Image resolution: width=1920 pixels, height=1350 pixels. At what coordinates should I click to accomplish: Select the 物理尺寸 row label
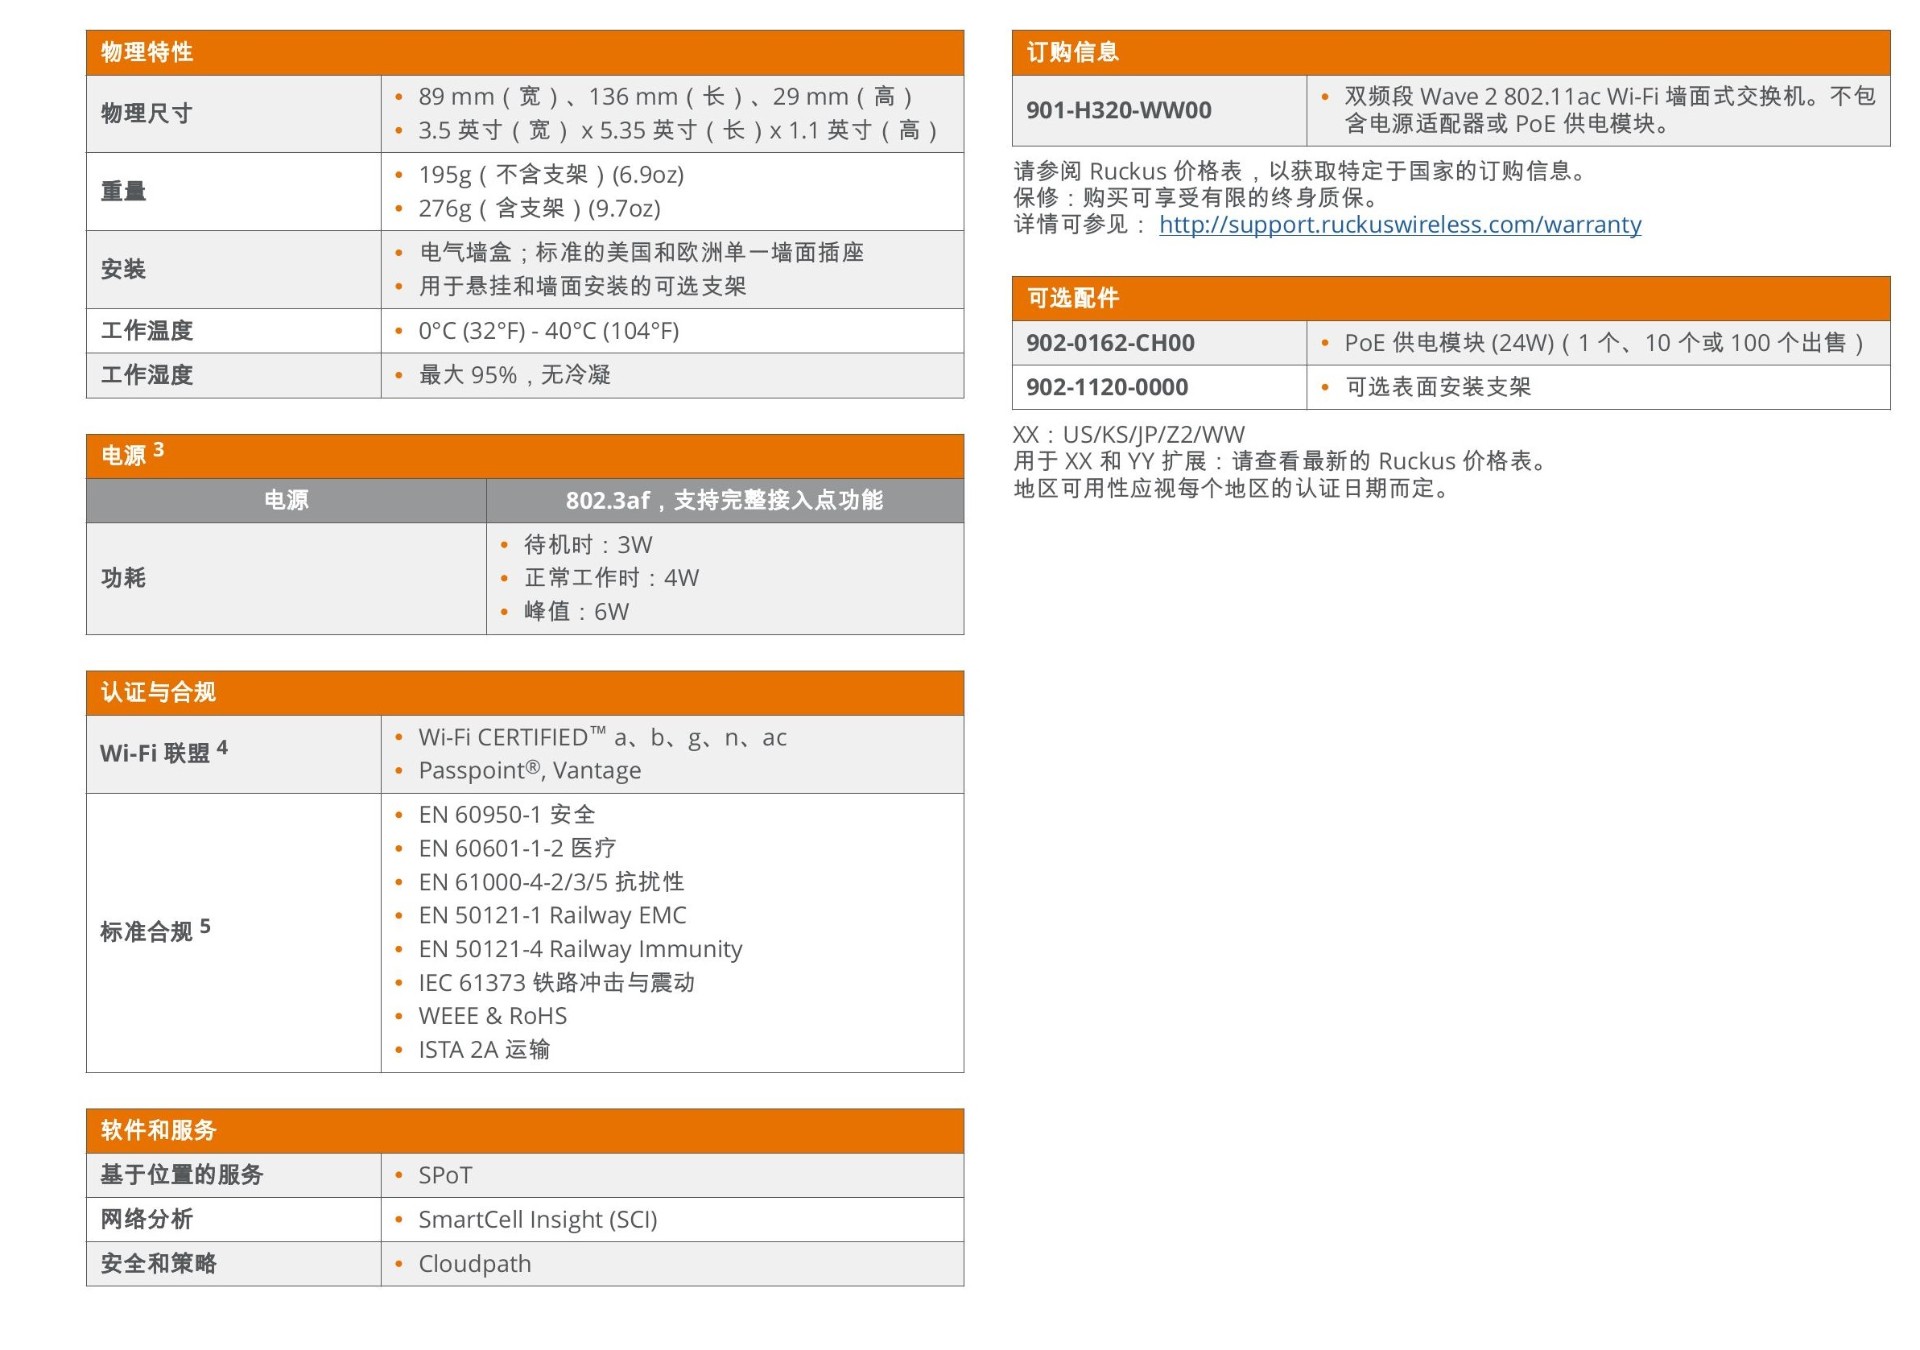pyautogui.click(x=146, y=114)
